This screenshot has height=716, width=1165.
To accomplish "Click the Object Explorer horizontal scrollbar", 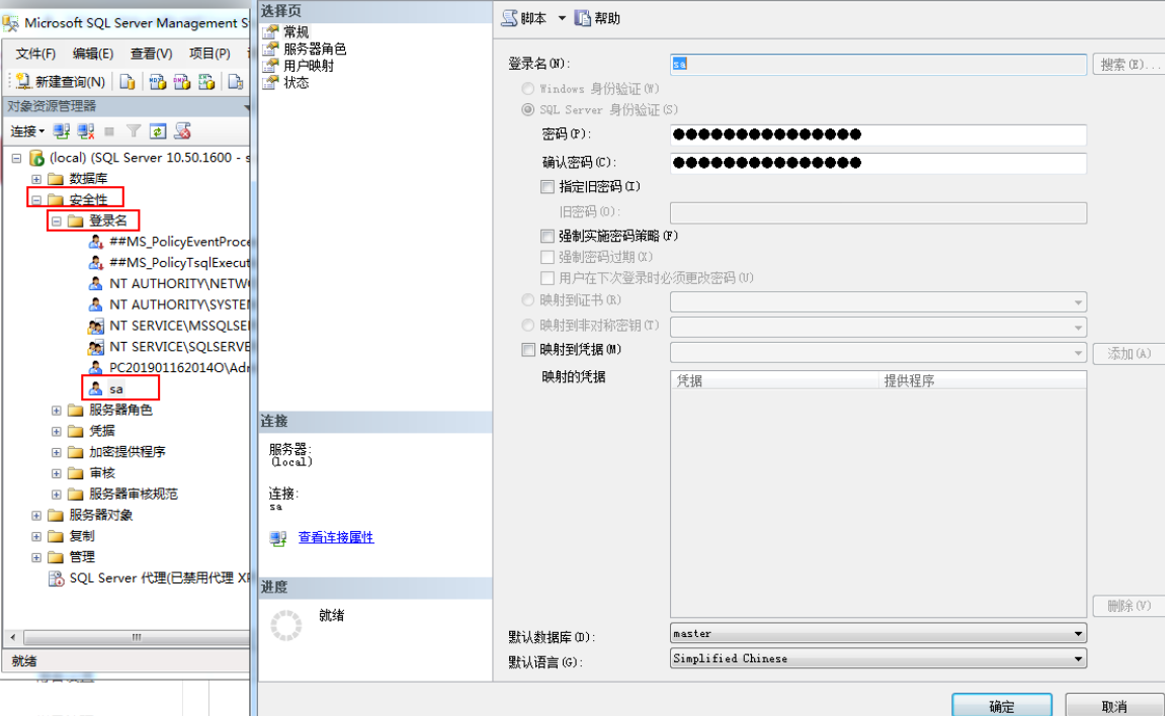I will [135, 637].
